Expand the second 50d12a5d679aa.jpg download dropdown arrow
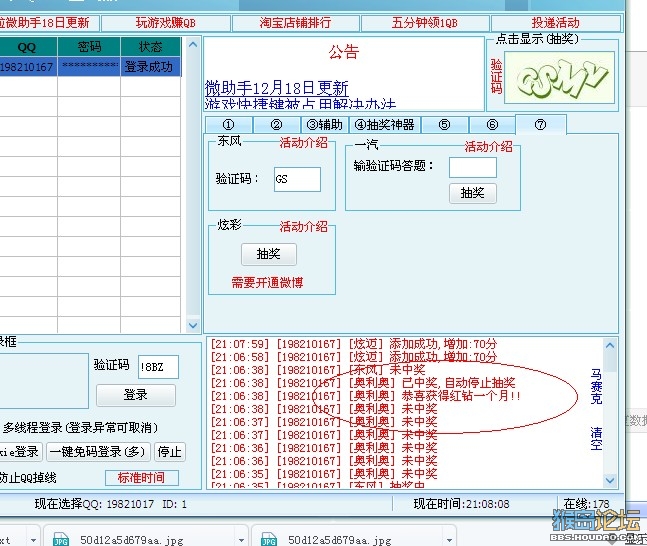The width and height of the screenshot is (647, 546). pyautogui.click(x=449, y=539)
